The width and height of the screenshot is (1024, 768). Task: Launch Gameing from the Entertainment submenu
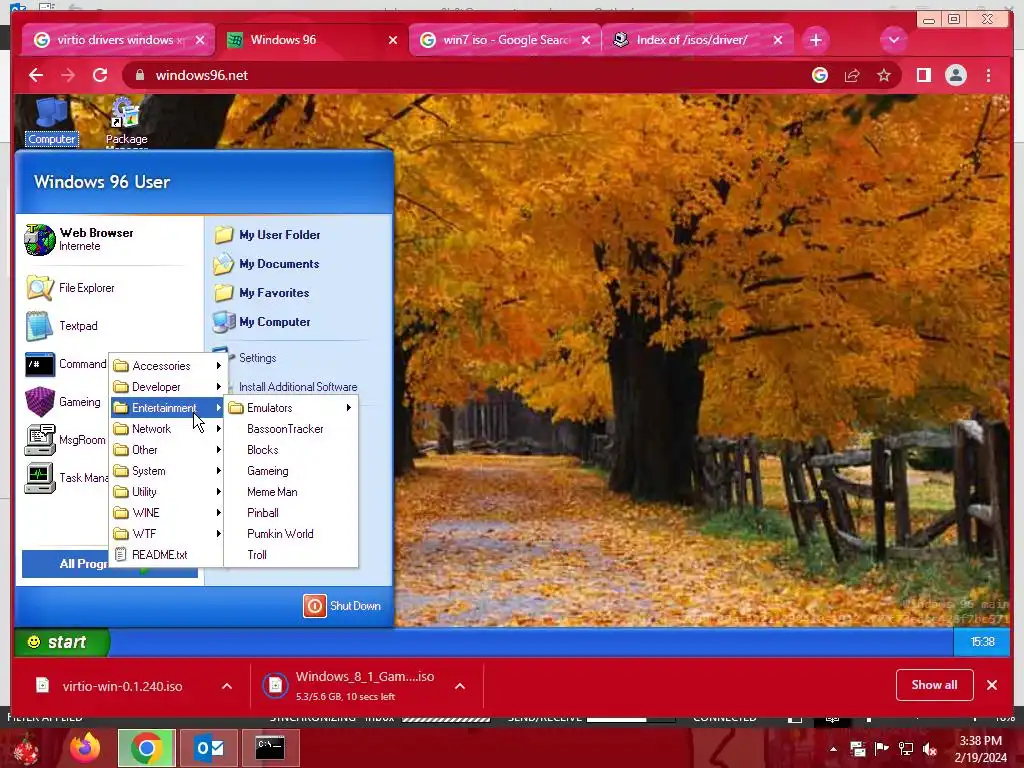point(291,470)
